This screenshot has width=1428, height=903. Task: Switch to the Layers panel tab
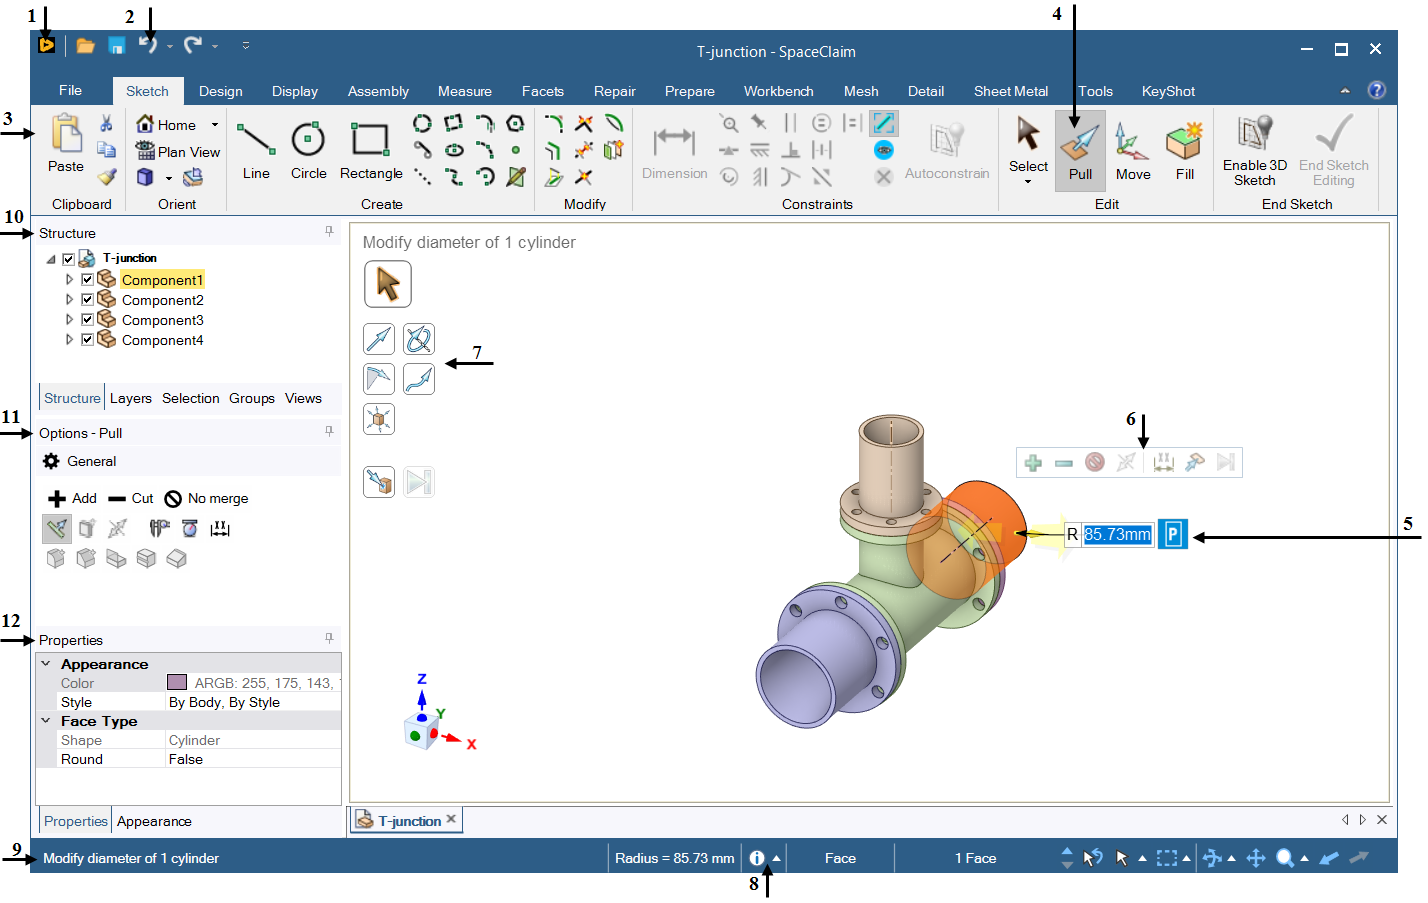131,398
